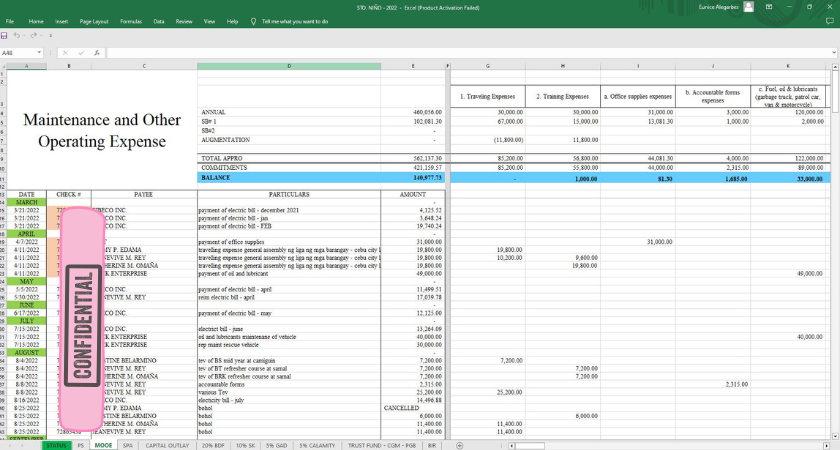840x450 pixels.
Task: Select column D header
Action: click(290, 66)
